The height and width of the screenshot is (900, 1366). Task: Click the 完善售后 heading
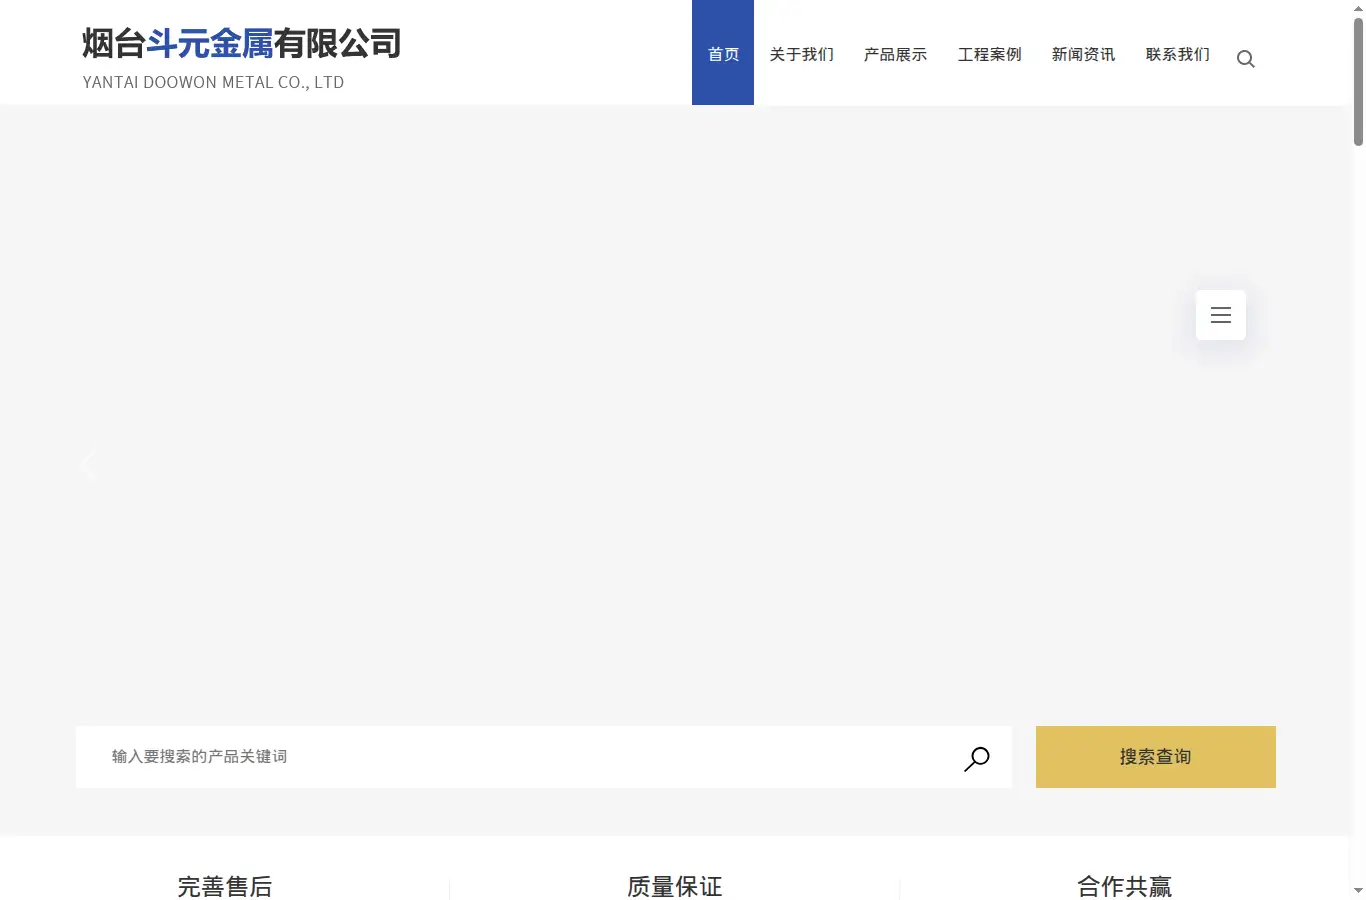point(225,886)
